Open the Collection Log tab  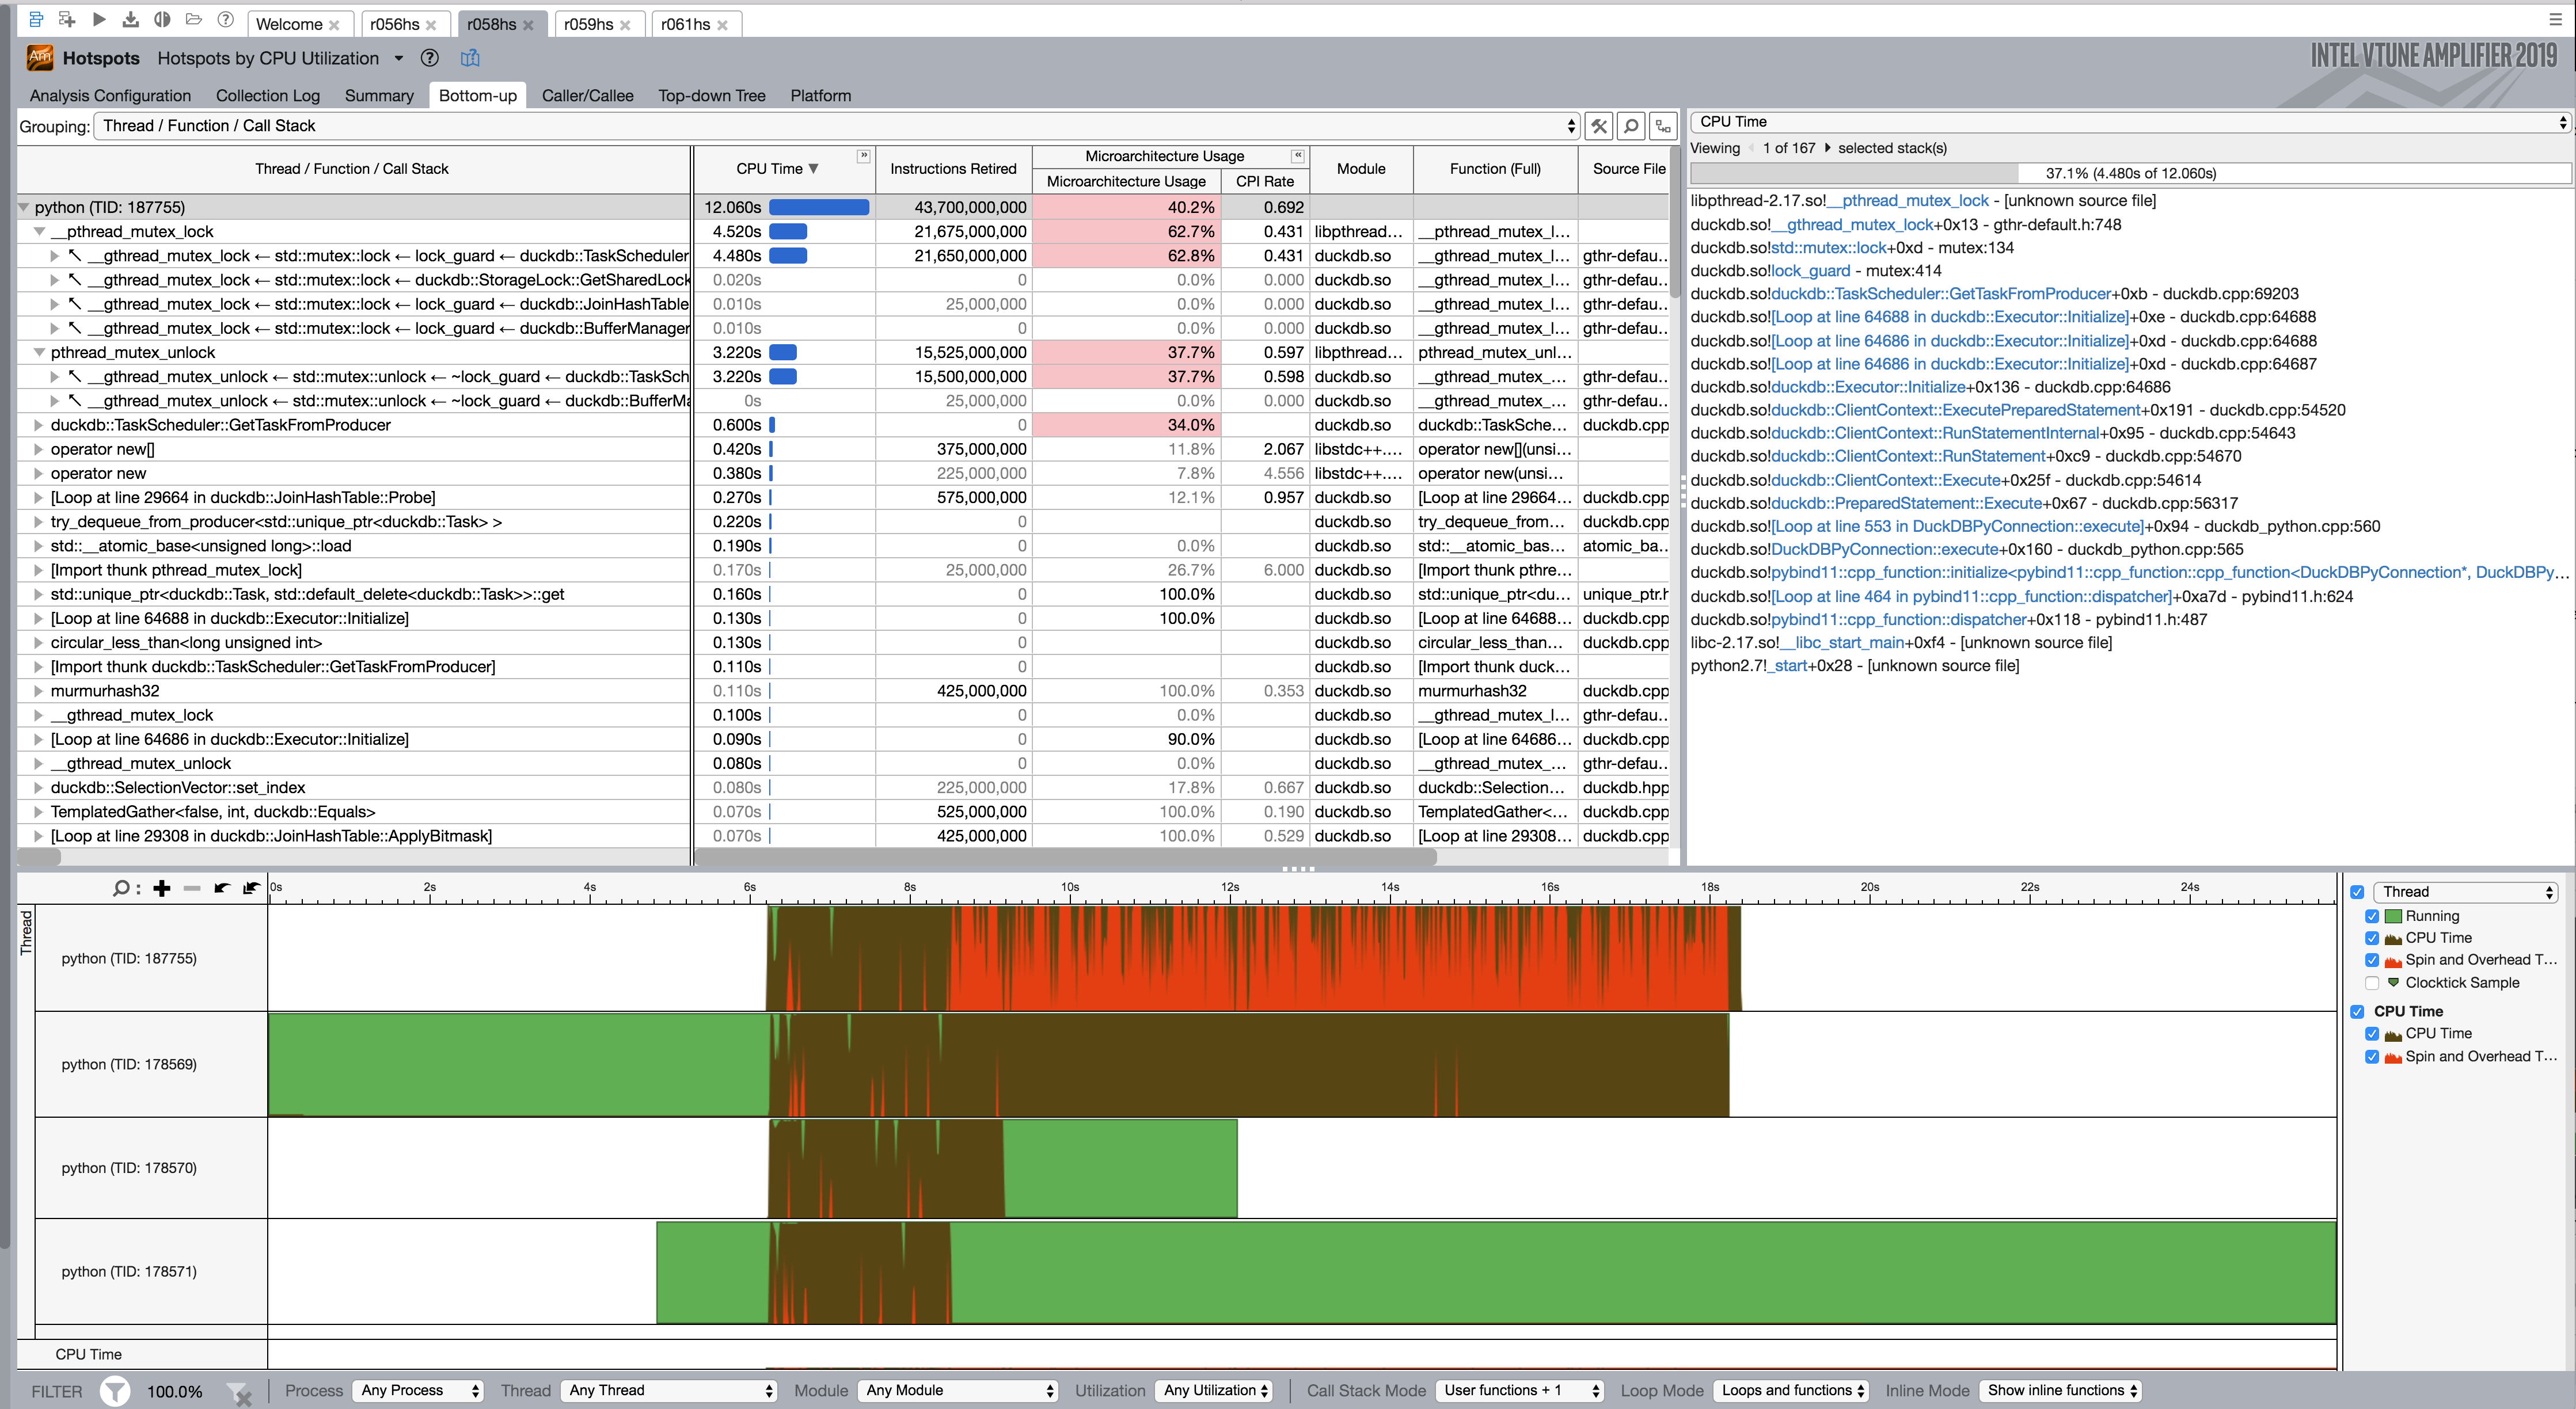[x=268, y=96]
